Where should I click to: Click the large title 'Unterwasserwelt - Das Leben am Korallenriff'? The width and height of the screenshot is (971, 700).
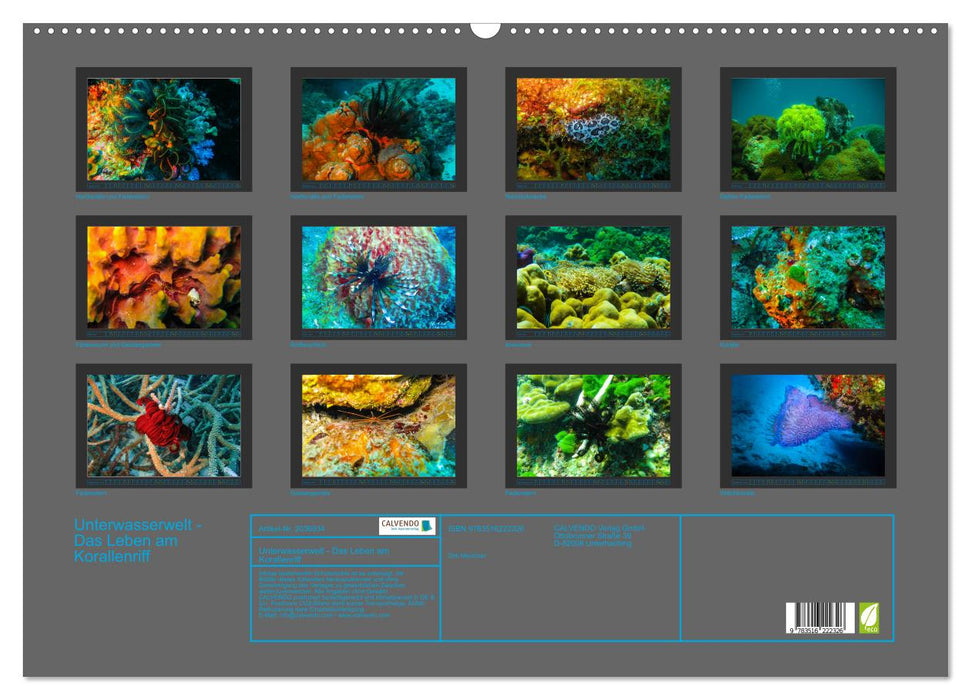coord(138,541)
